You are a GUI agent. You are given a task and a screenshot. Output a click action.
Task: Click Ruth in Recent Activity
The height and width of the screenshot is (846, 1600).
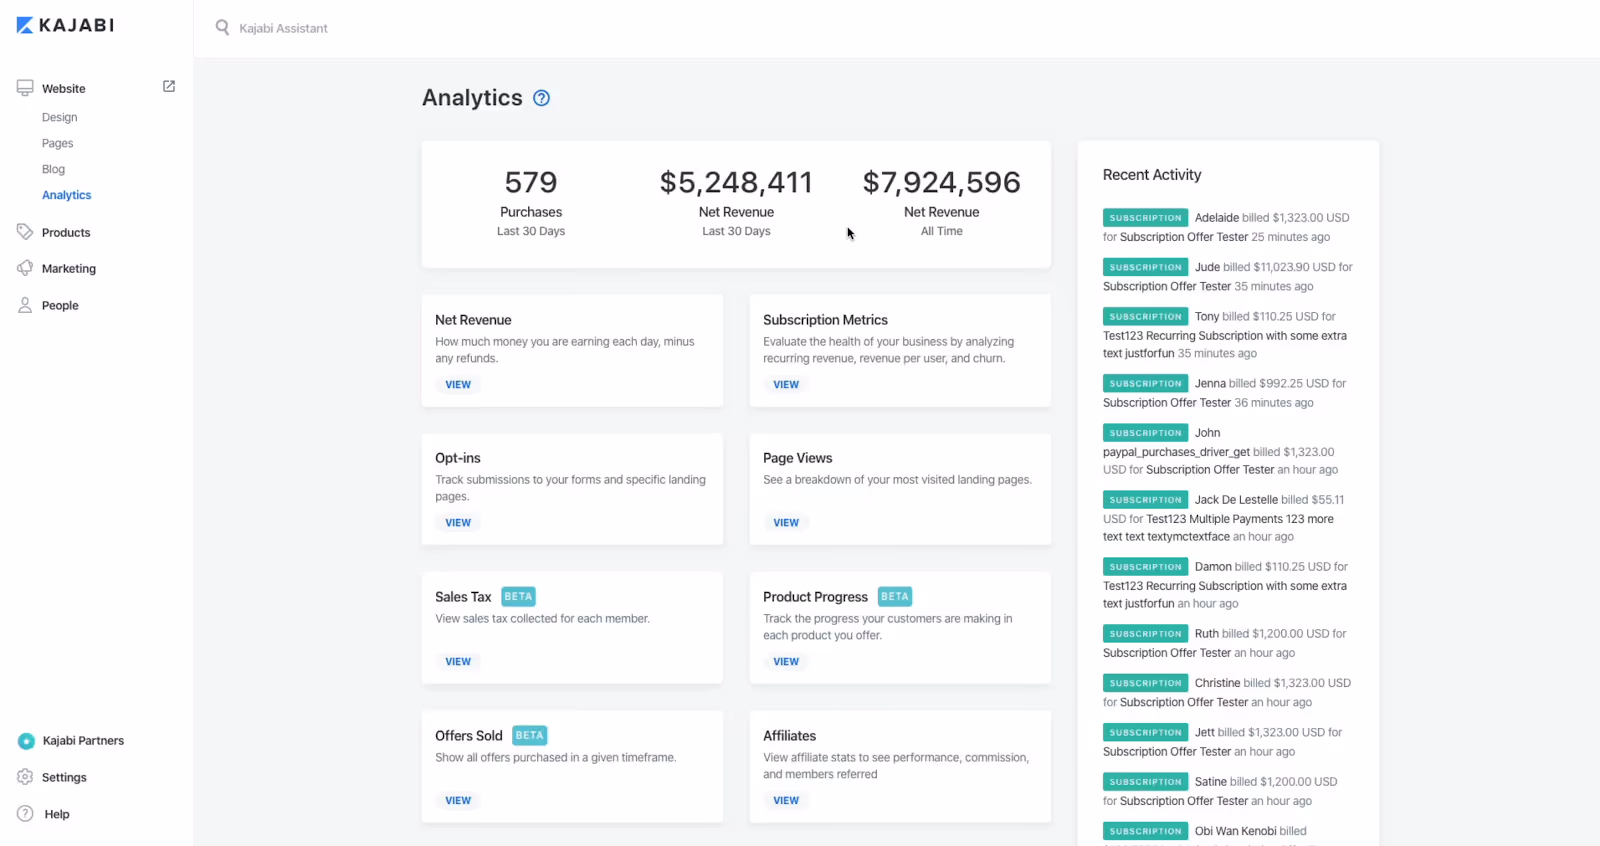point(1207,634)
